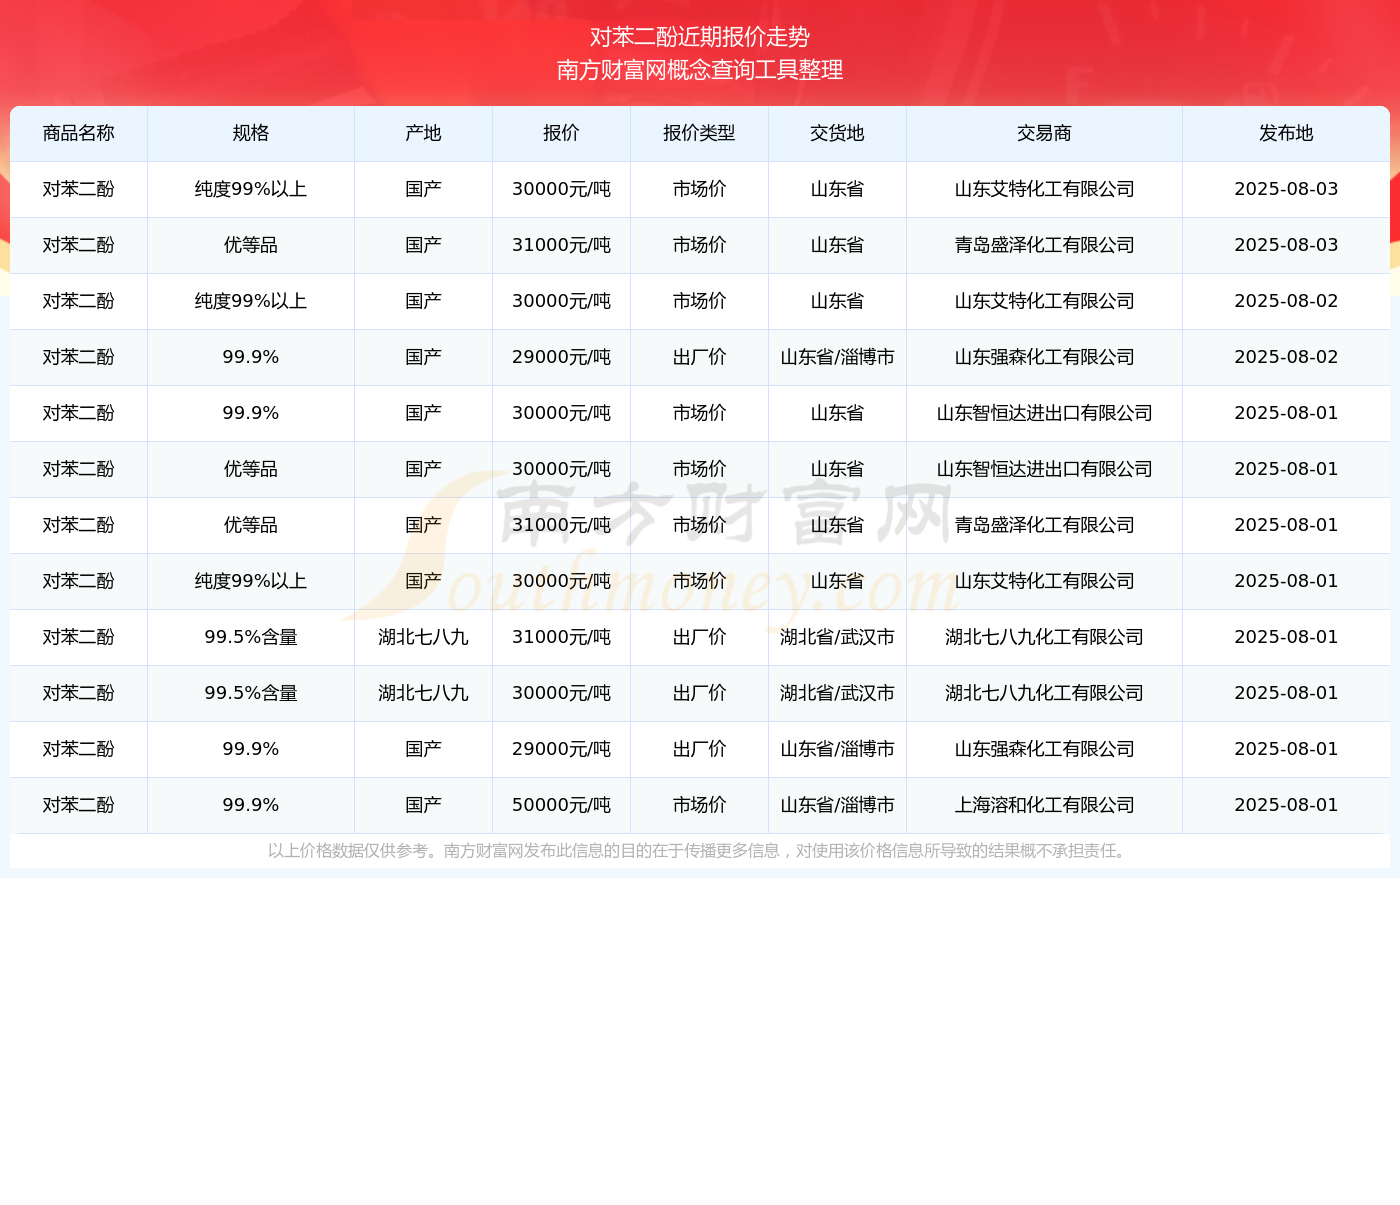The image size is (1400, 1205).
Task: Click 优等品 spec in the 2025-08-03 row
Action: [x=251, y=245]
